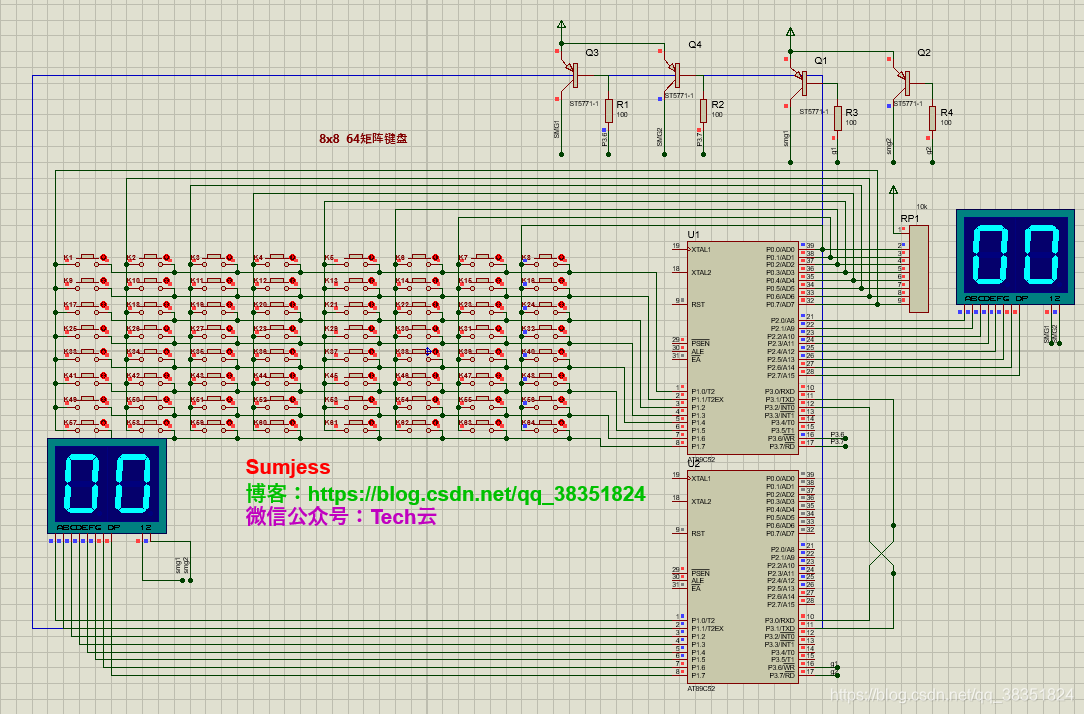Click the K22 key switch
The image size is (1084, 714).
point(418,306)
